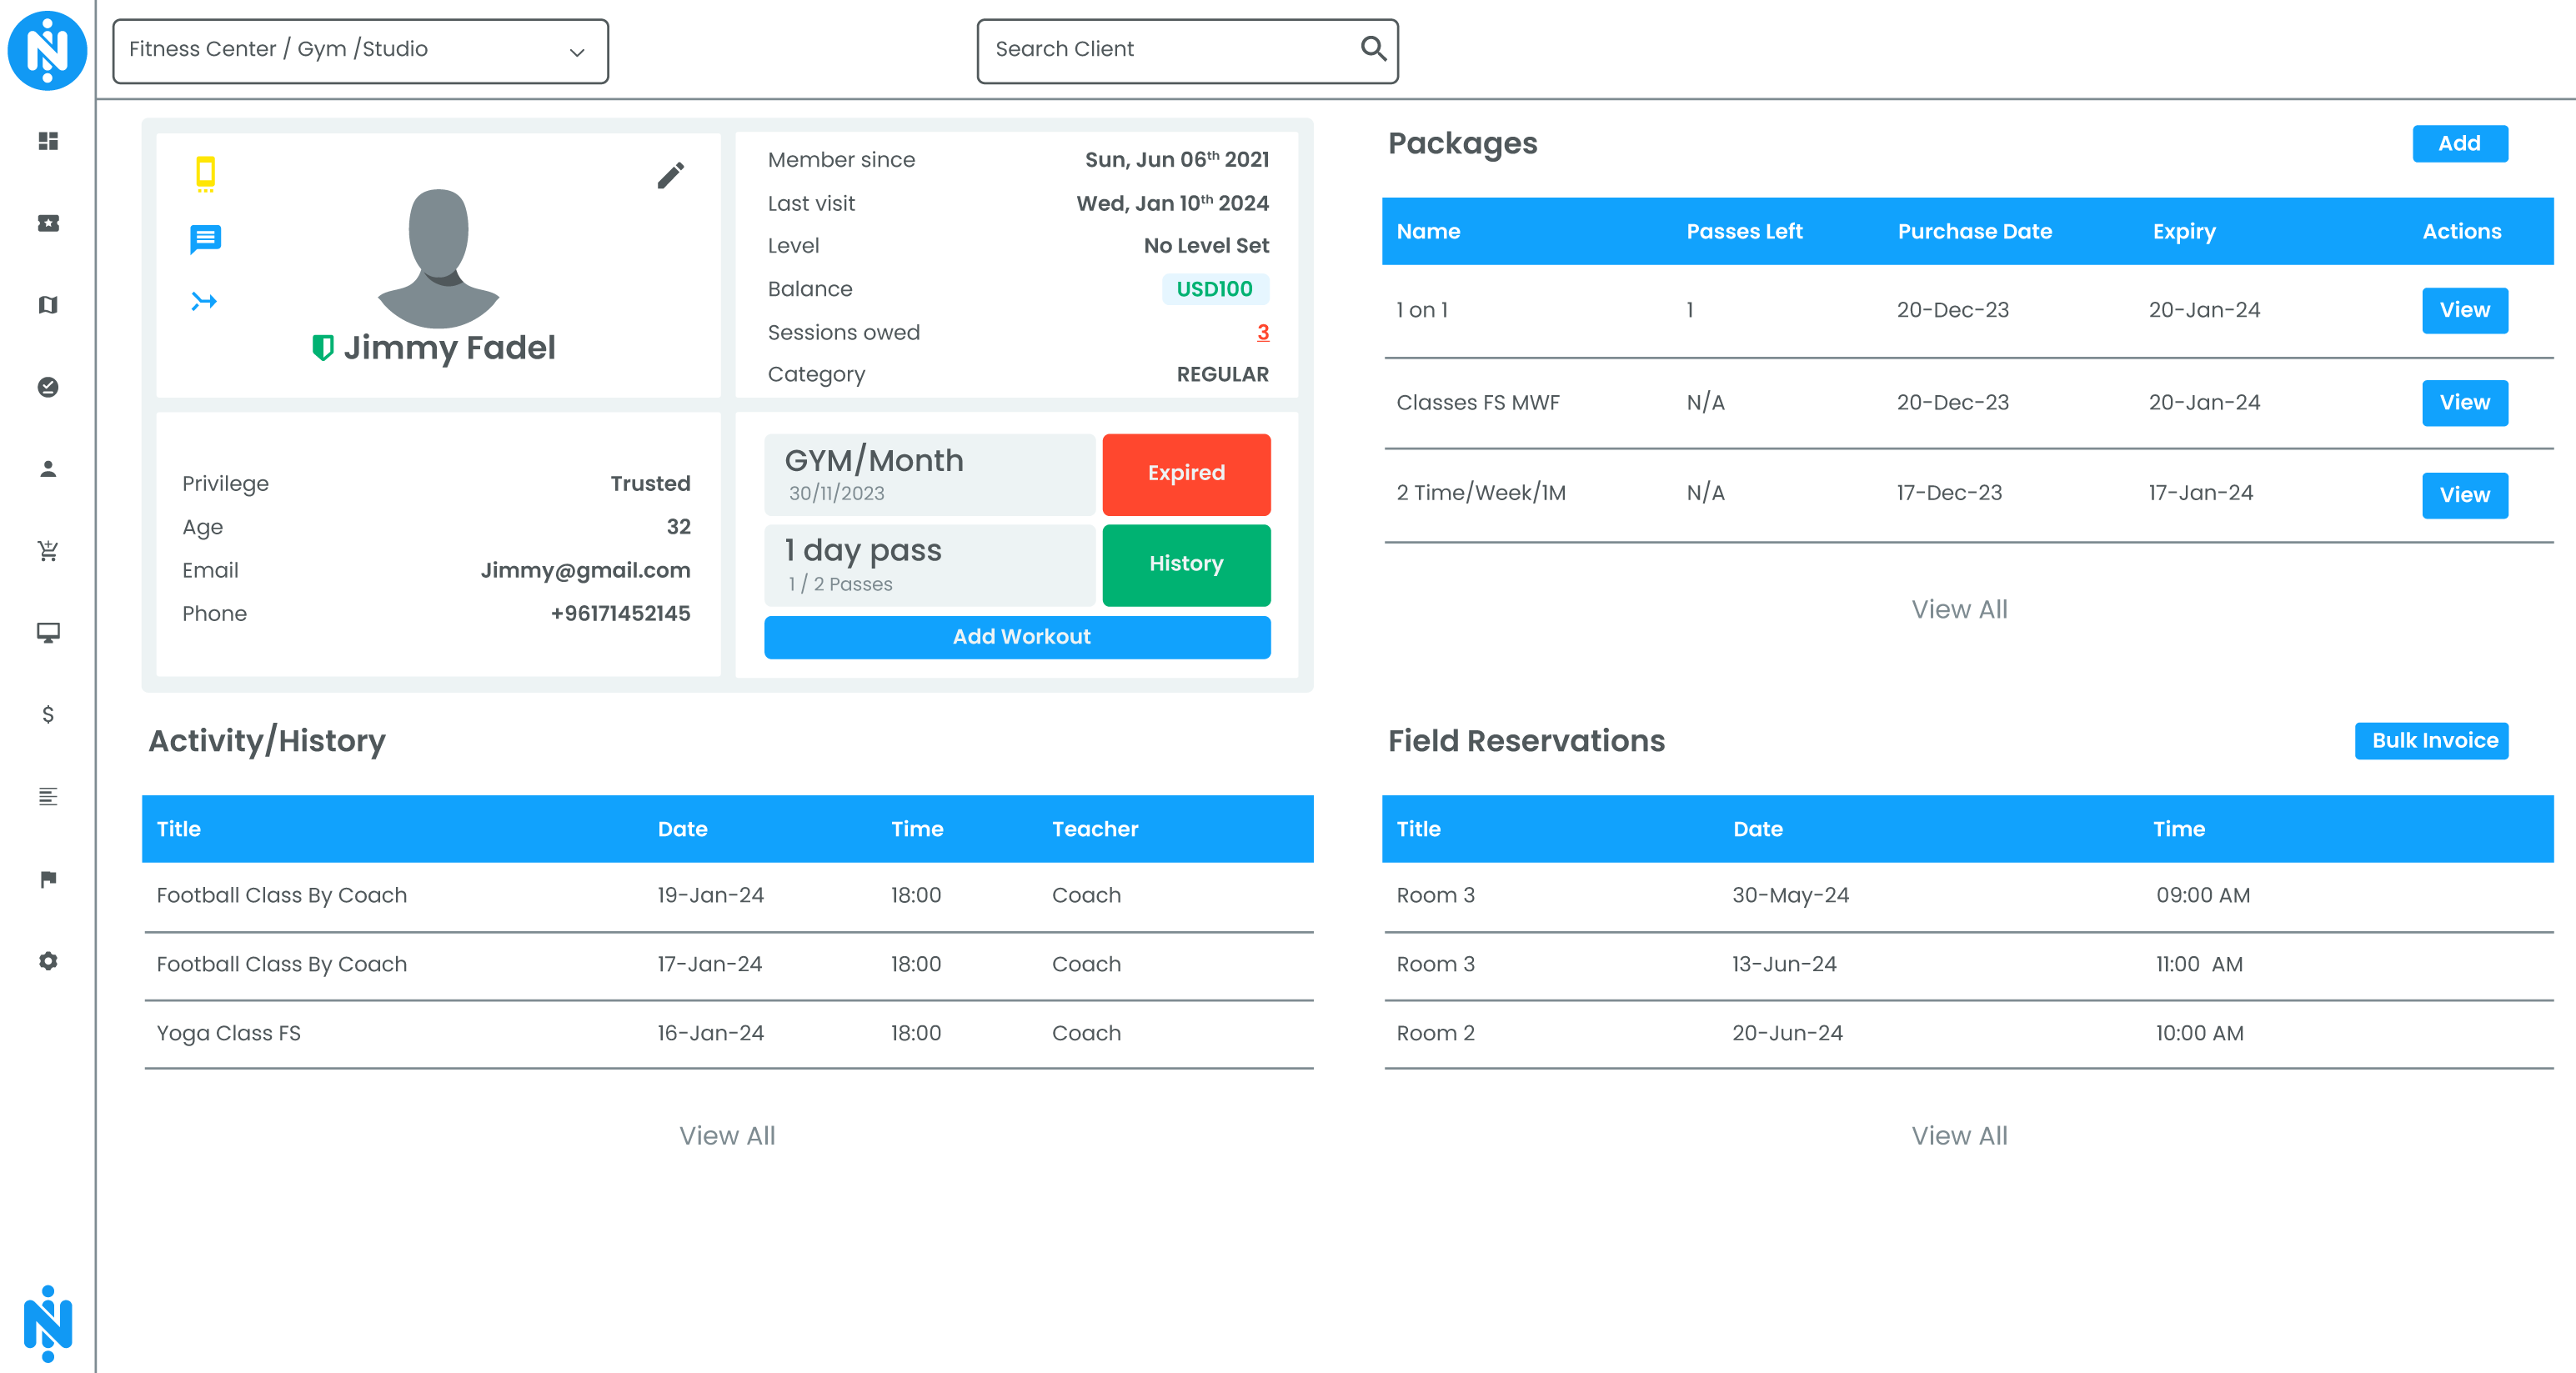The width and height of the screenshot is (2576, 1373).
Task: Open the monitor screen sidebar icon
Action: pos(48,633)
